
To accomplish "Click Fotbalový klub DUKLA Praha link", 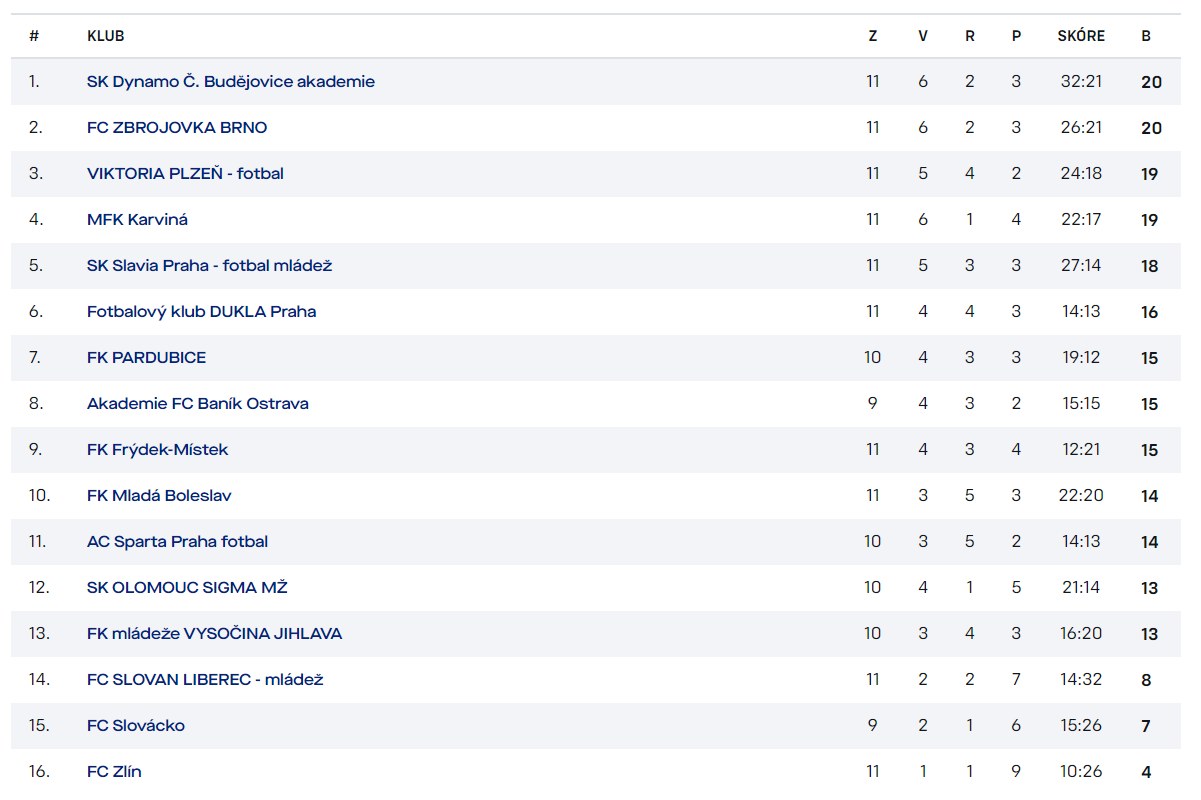I will (201, 312).
